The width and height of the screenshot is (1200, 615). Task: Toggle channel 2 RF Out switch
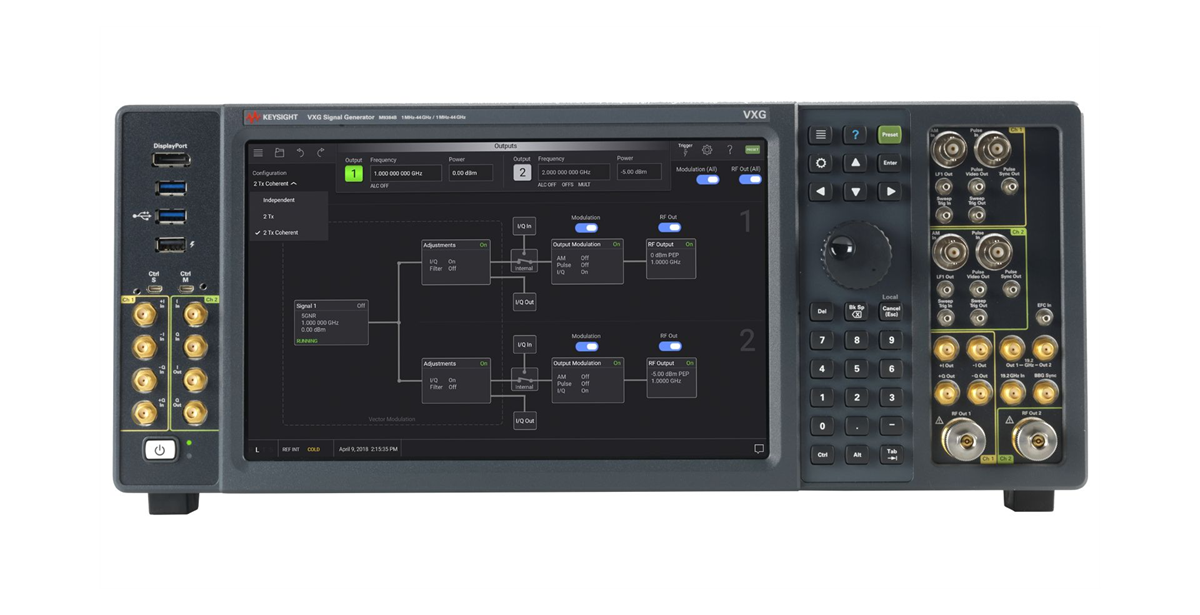pos(669,347)
